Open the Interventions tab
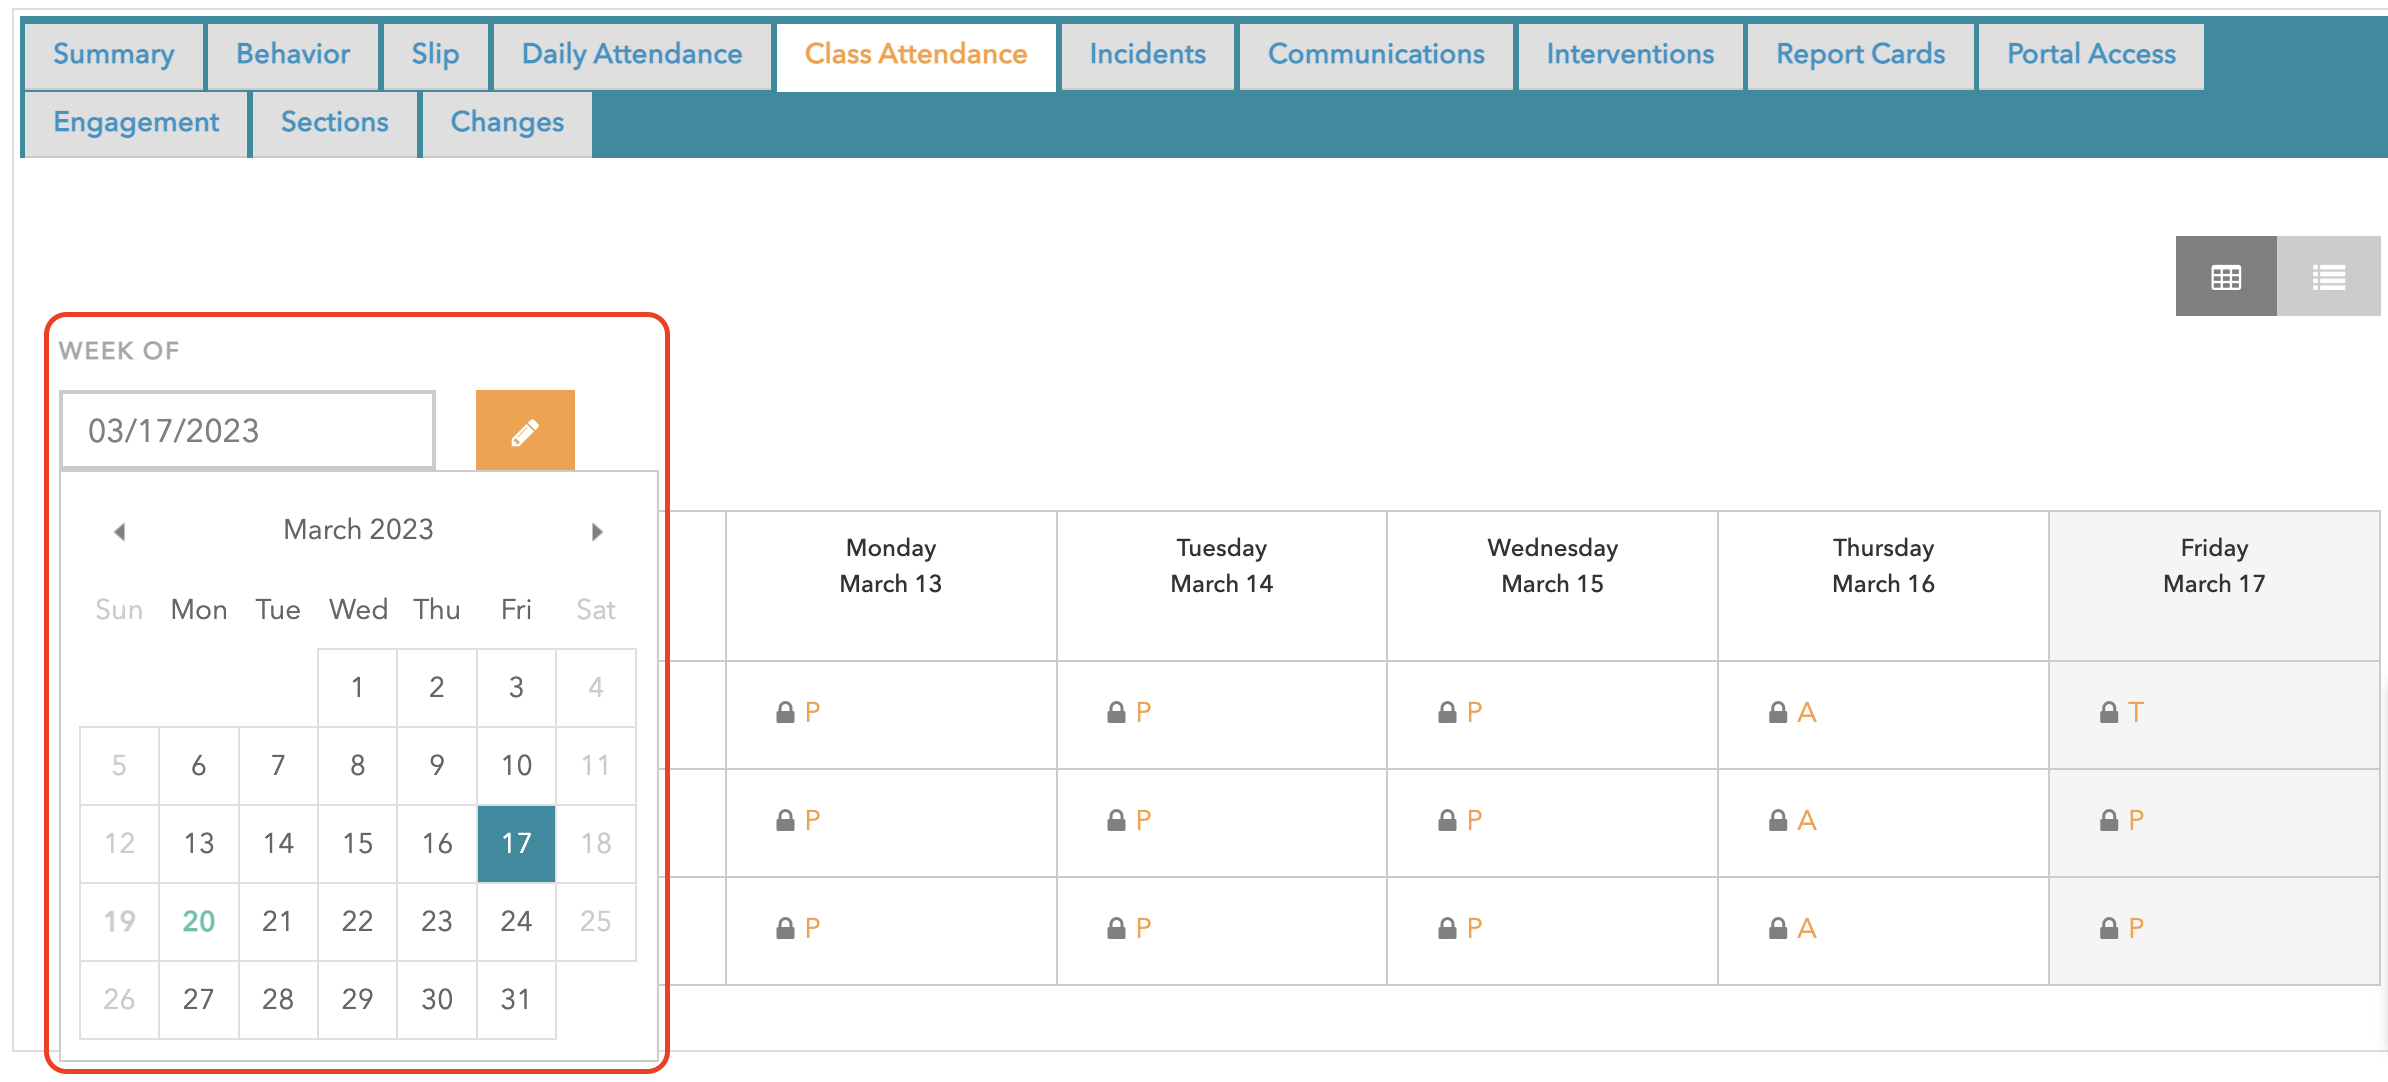 1629,55
